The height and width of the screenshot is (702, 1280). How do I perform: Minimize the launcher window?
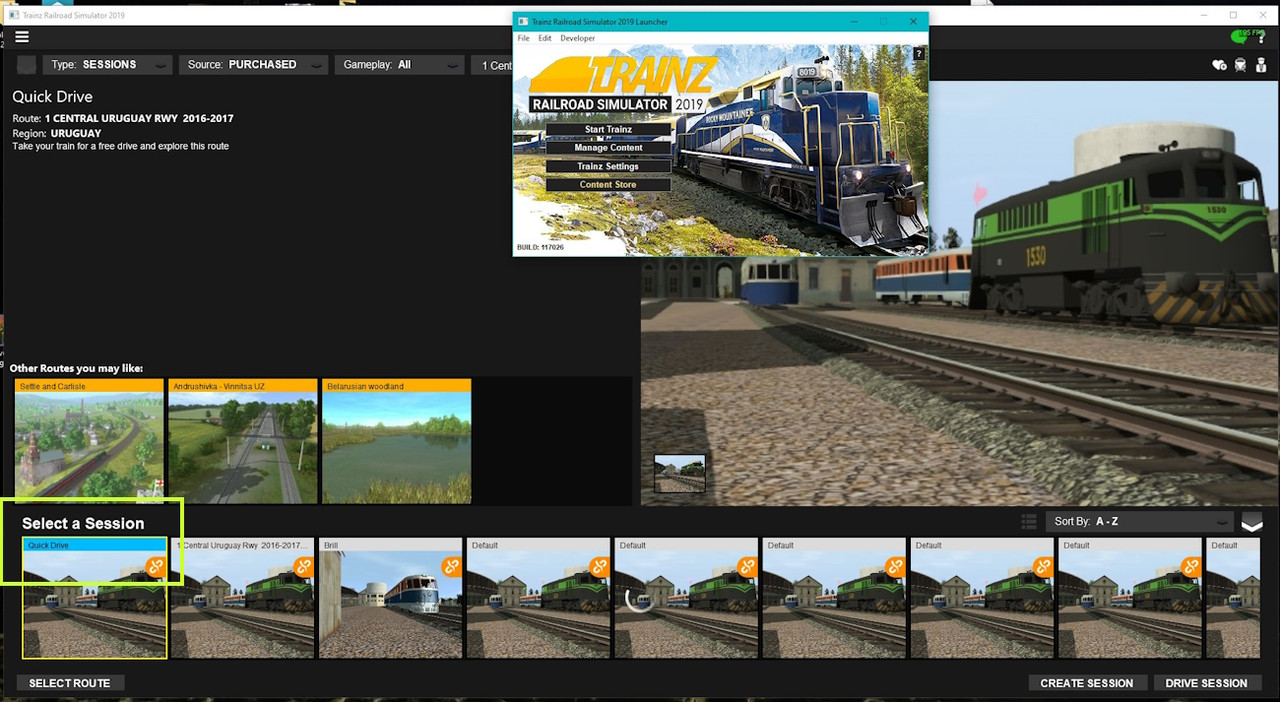pos(853,22)
